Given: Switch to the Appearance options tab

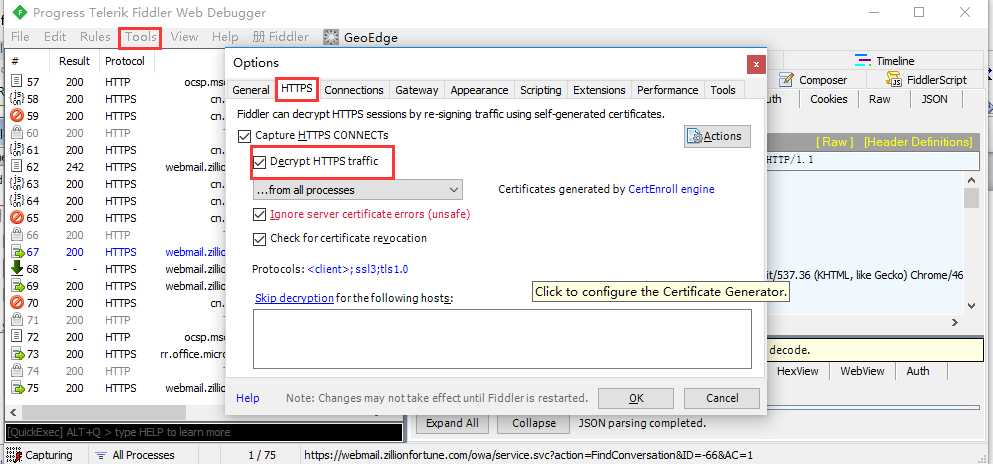Looking at the screenshot, I should 479,90.
